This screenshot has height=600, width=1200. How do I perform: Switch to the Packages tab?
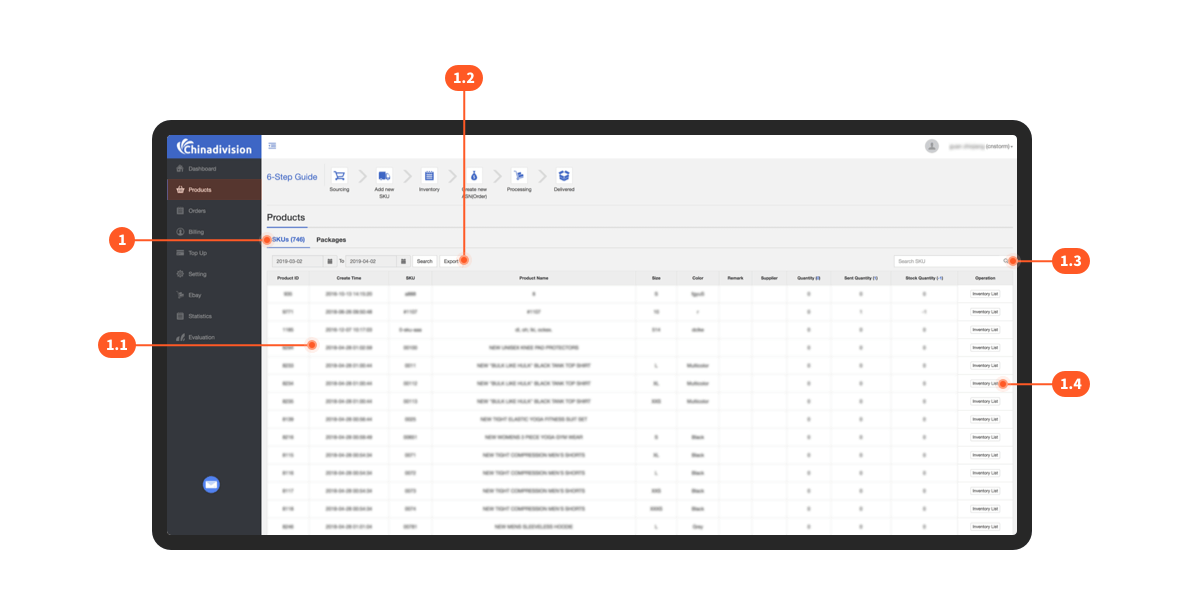click(x=331, y=240)
